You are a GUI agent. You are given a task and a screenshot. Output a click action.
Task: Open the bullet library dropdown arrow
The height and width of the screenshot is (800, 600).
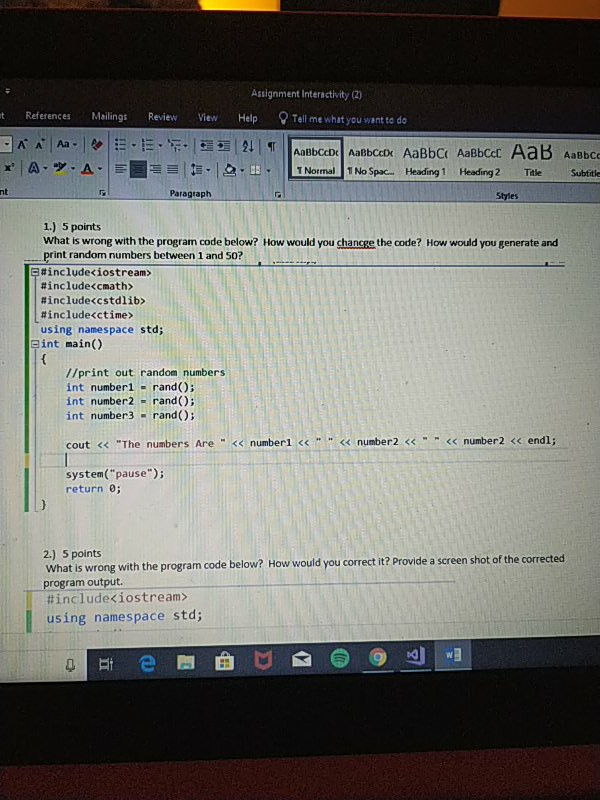[x=134, y=146]
